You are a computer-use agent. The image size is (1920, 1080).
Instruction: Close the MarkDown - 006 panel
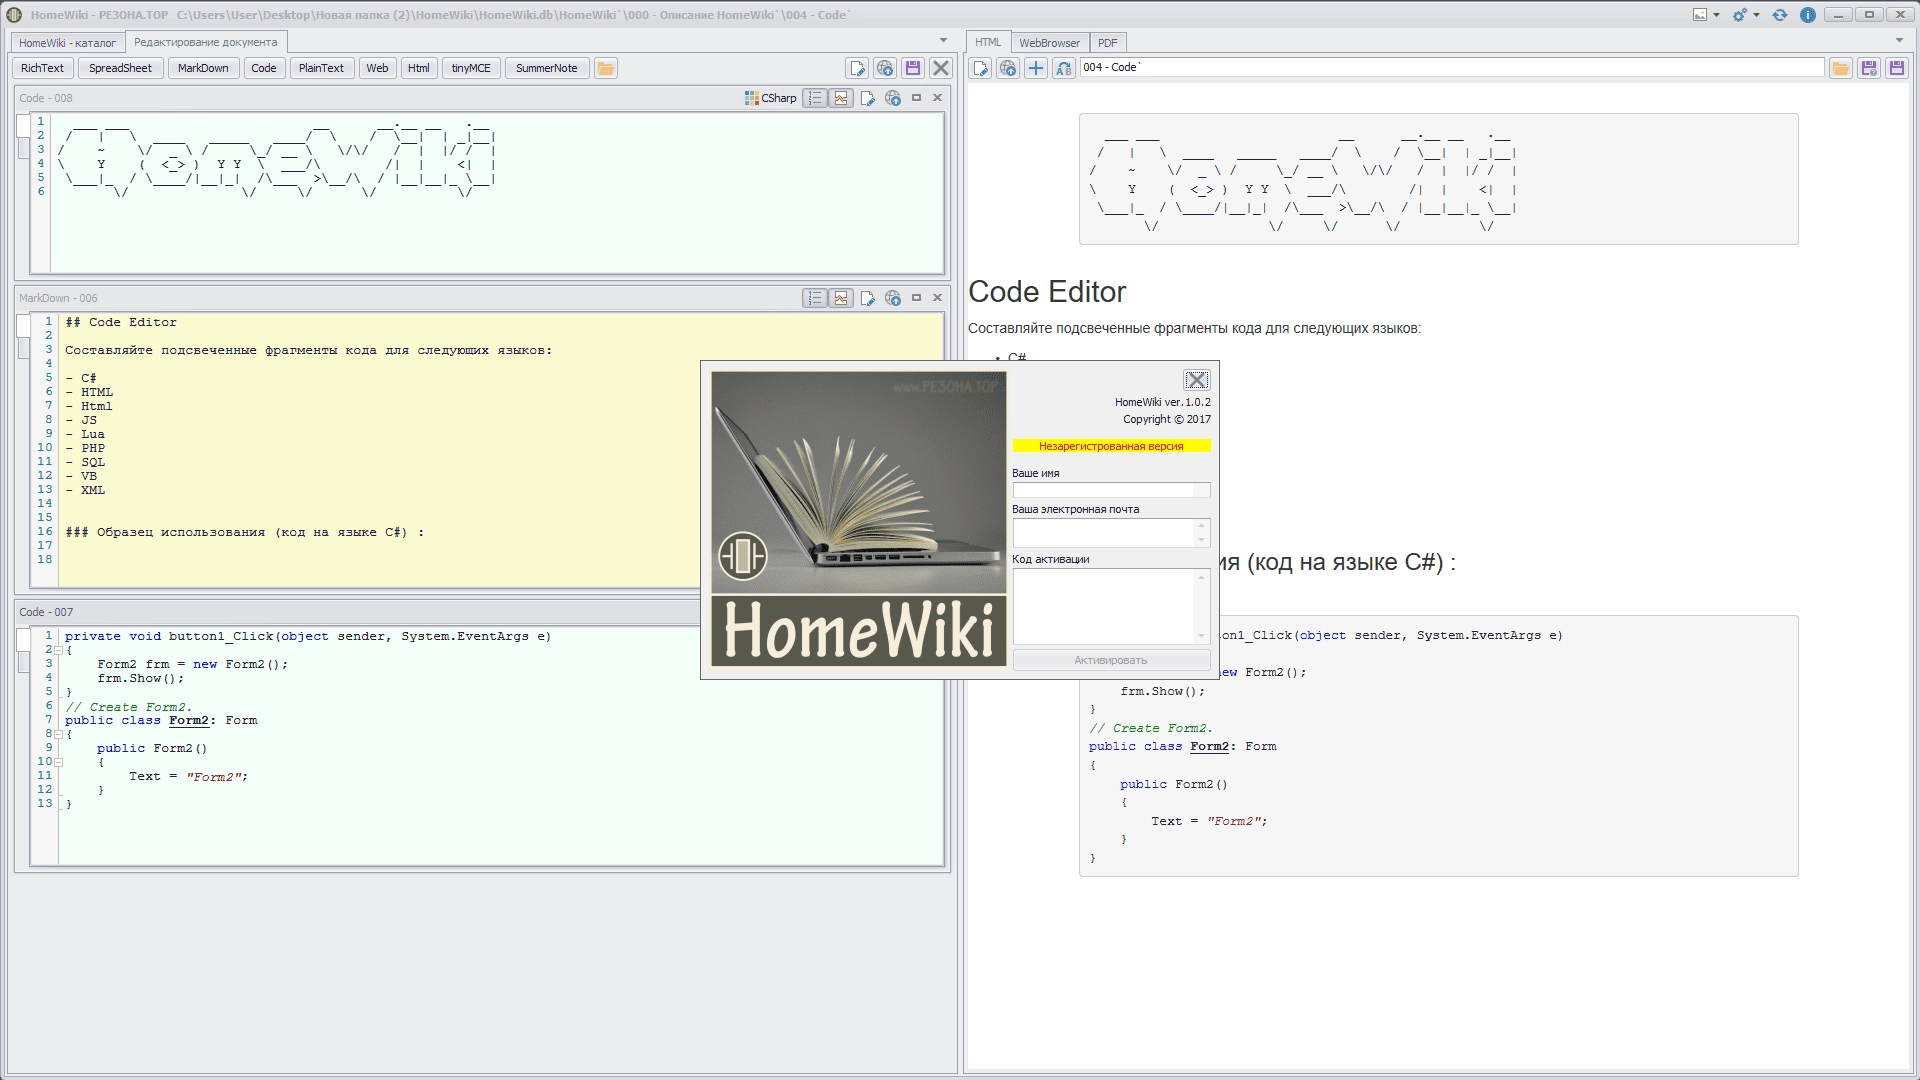click(938, 298)
